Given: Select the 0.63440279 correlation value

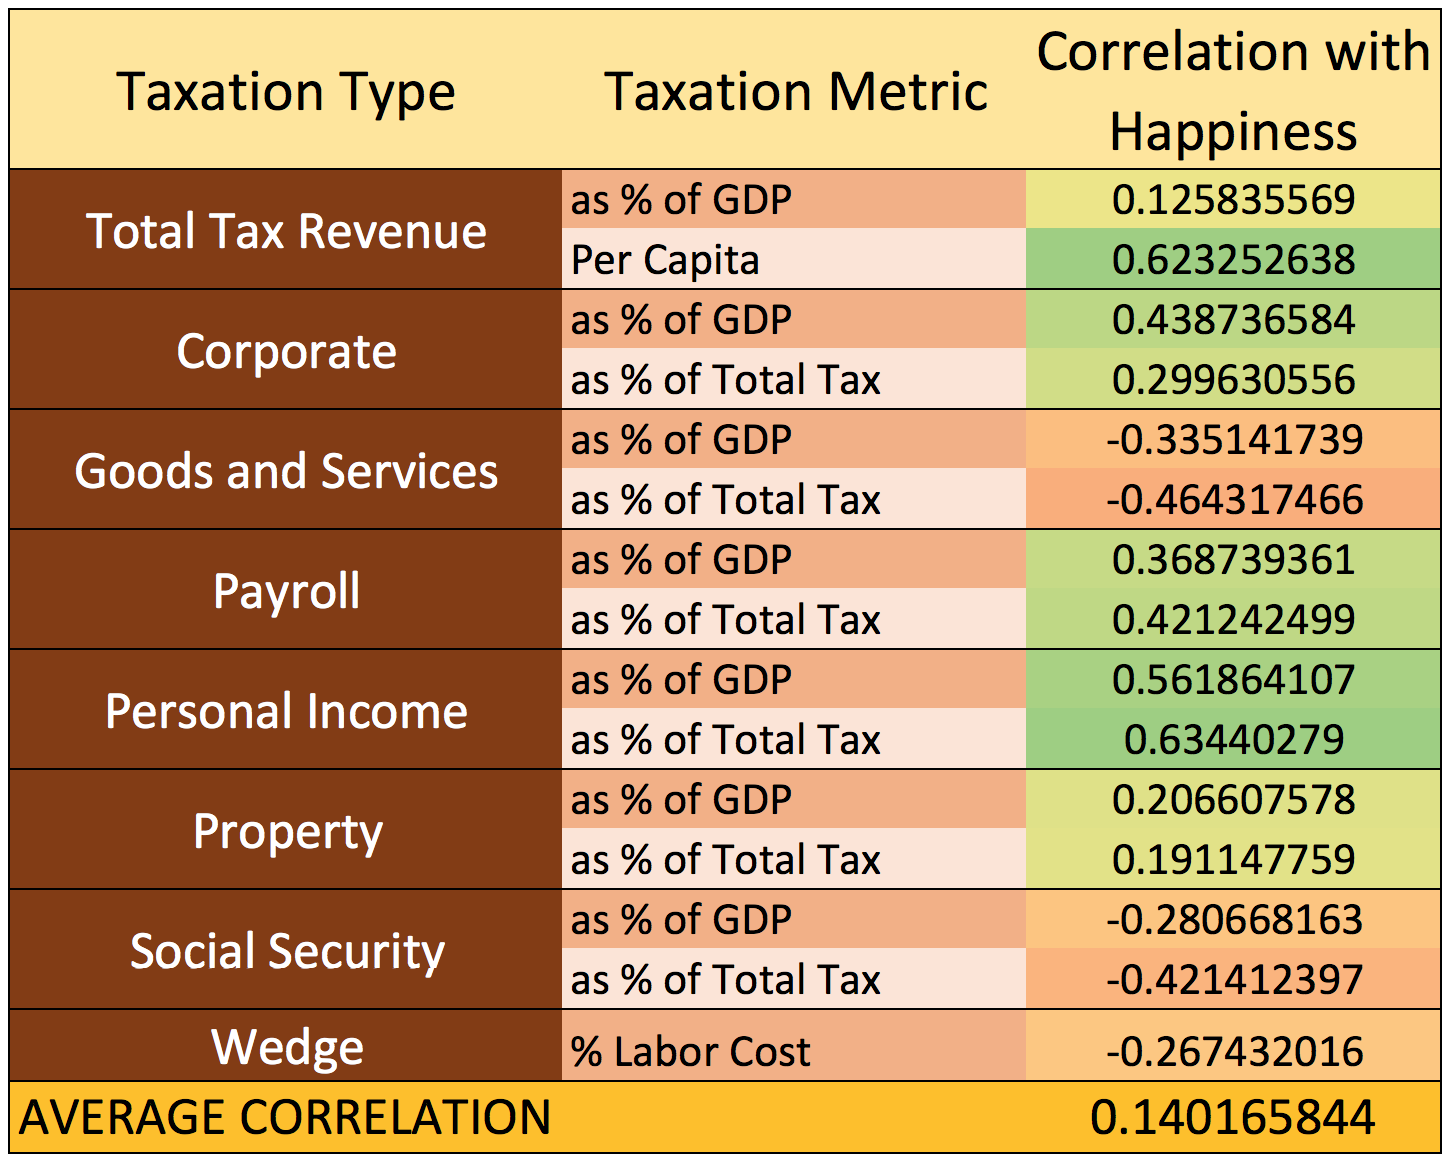Looking at the screenshot, I should tap(1233, 740).
